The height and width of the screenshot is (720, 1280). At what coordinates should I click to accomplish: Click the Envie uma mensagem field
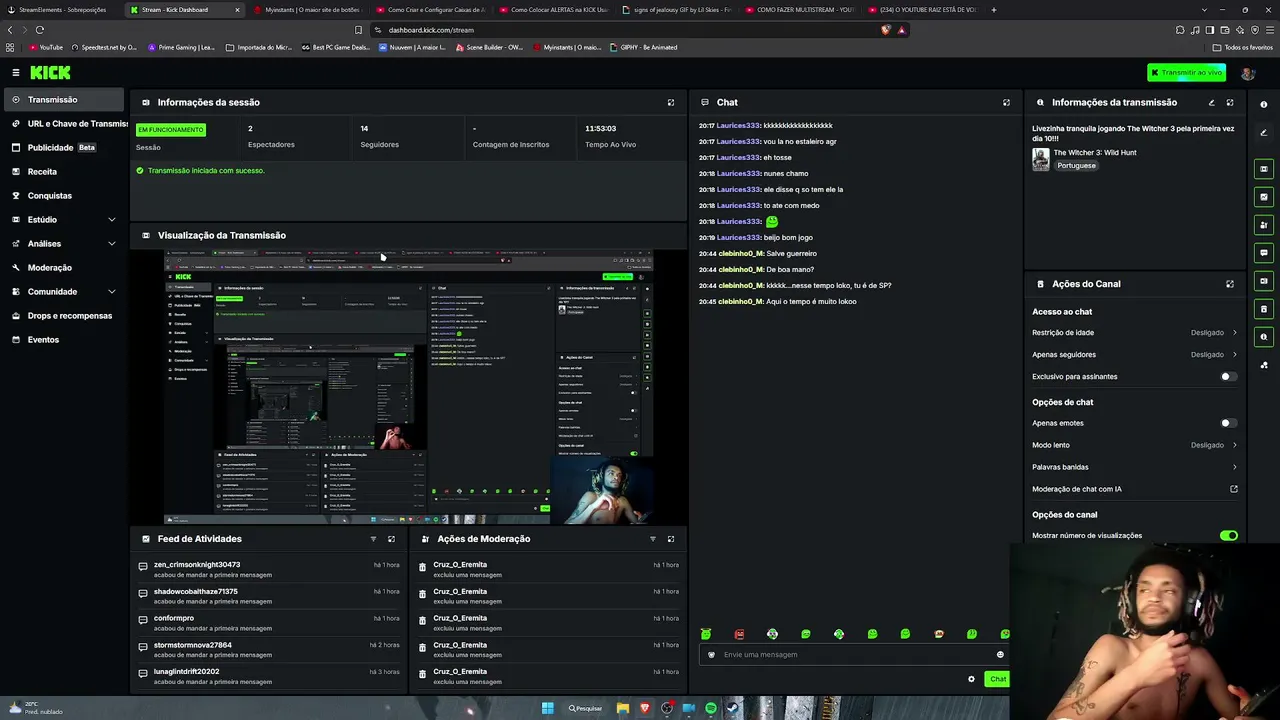click(x=855, y=655)
